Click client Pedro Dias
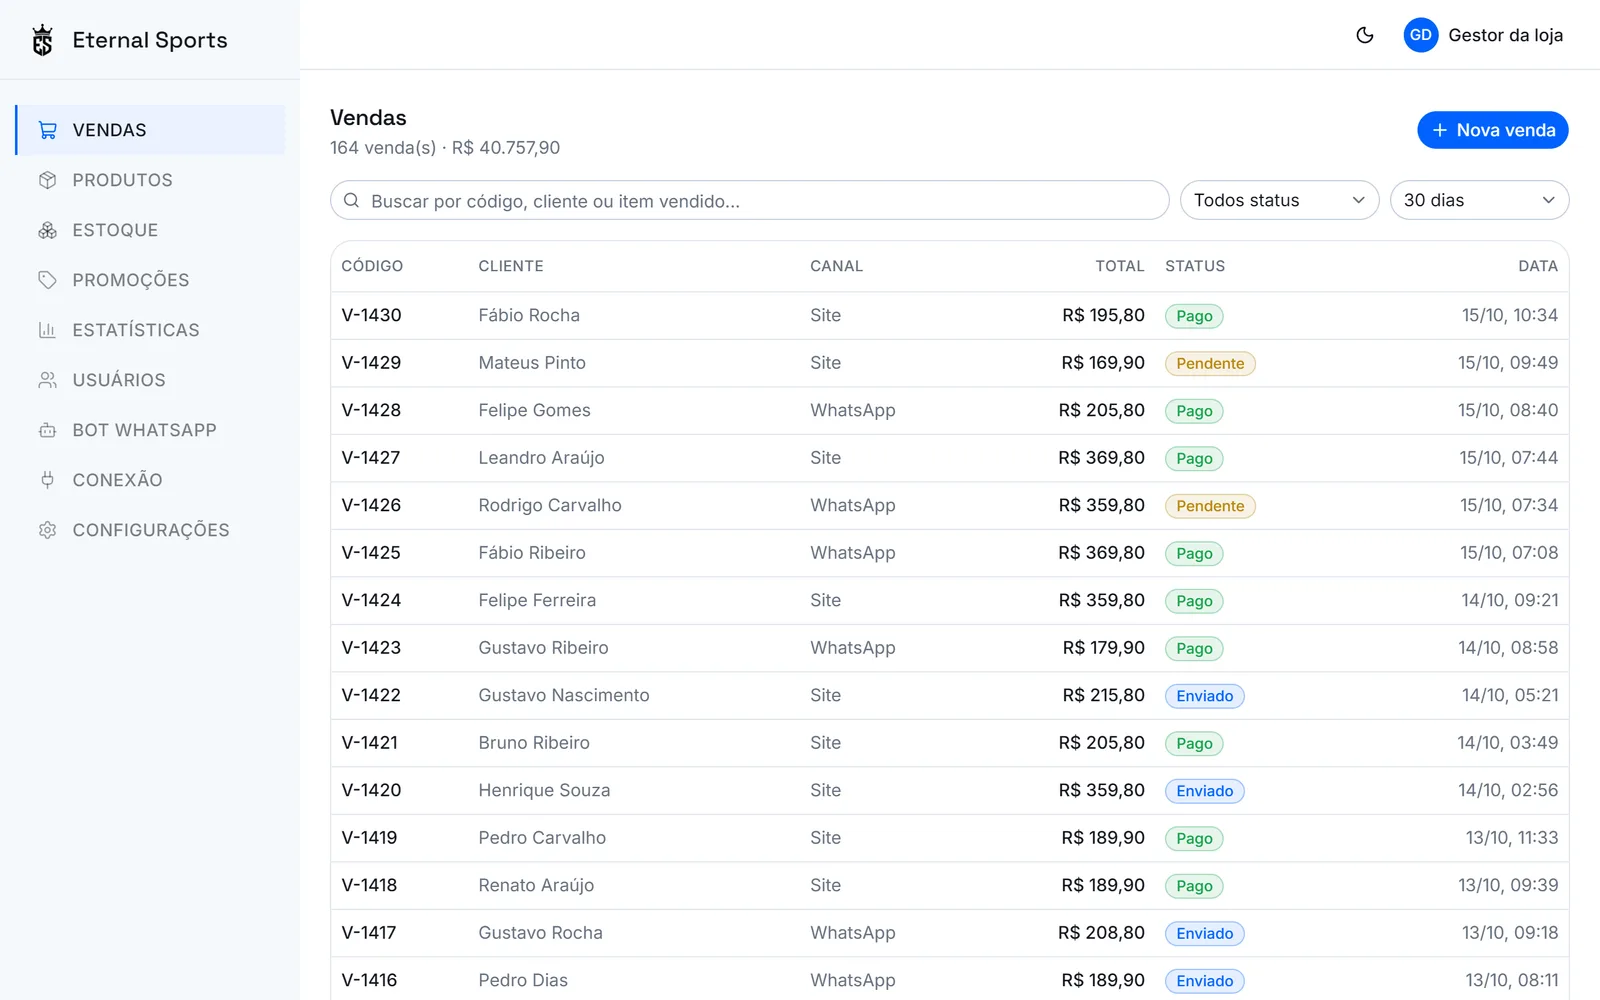1600x1000 pixels. (523, 980)
